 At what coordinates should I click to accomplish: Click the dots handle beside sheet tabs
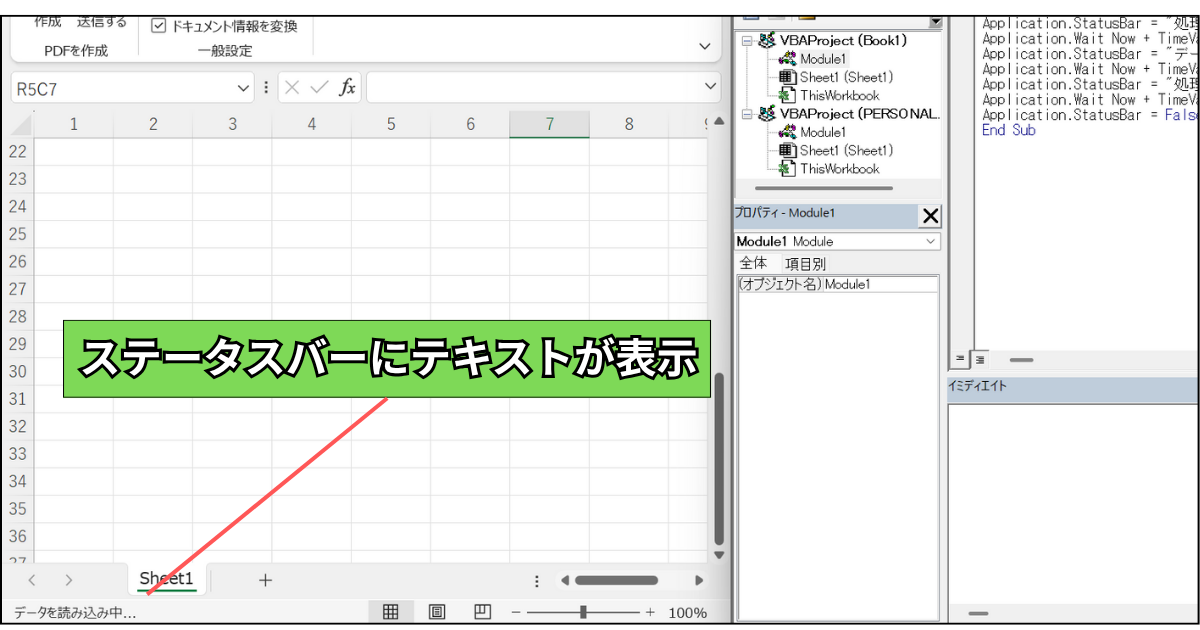[537, 581]
